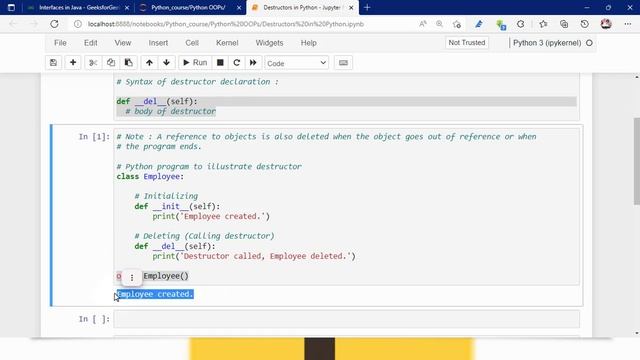The width and height of the screenshot is (640, 360).
Task: Close the Python_course/Python OOPs tab
Action: click(239, 8)
